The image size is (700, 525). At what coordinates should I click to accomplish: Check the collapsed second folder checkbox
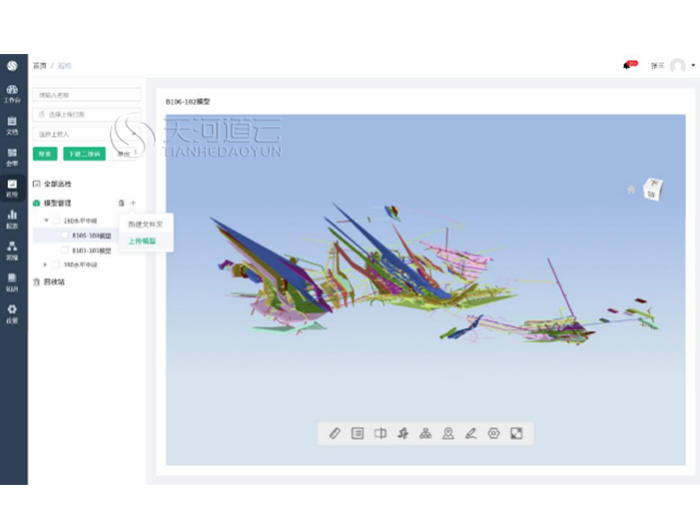pos(56,265)
